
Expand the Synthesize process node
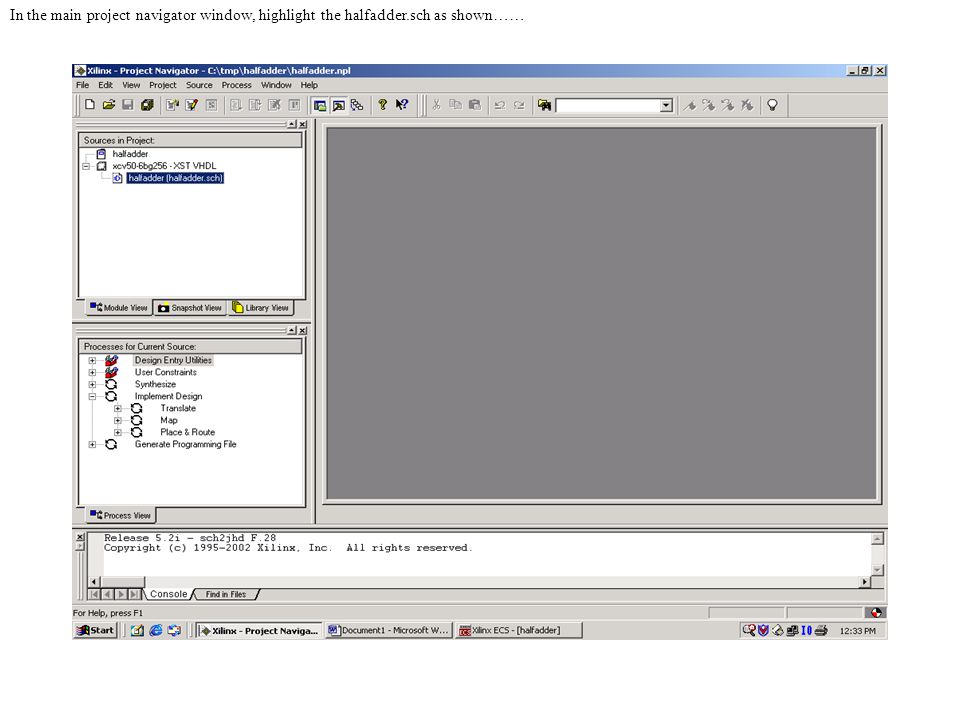(x=92, y=384)
